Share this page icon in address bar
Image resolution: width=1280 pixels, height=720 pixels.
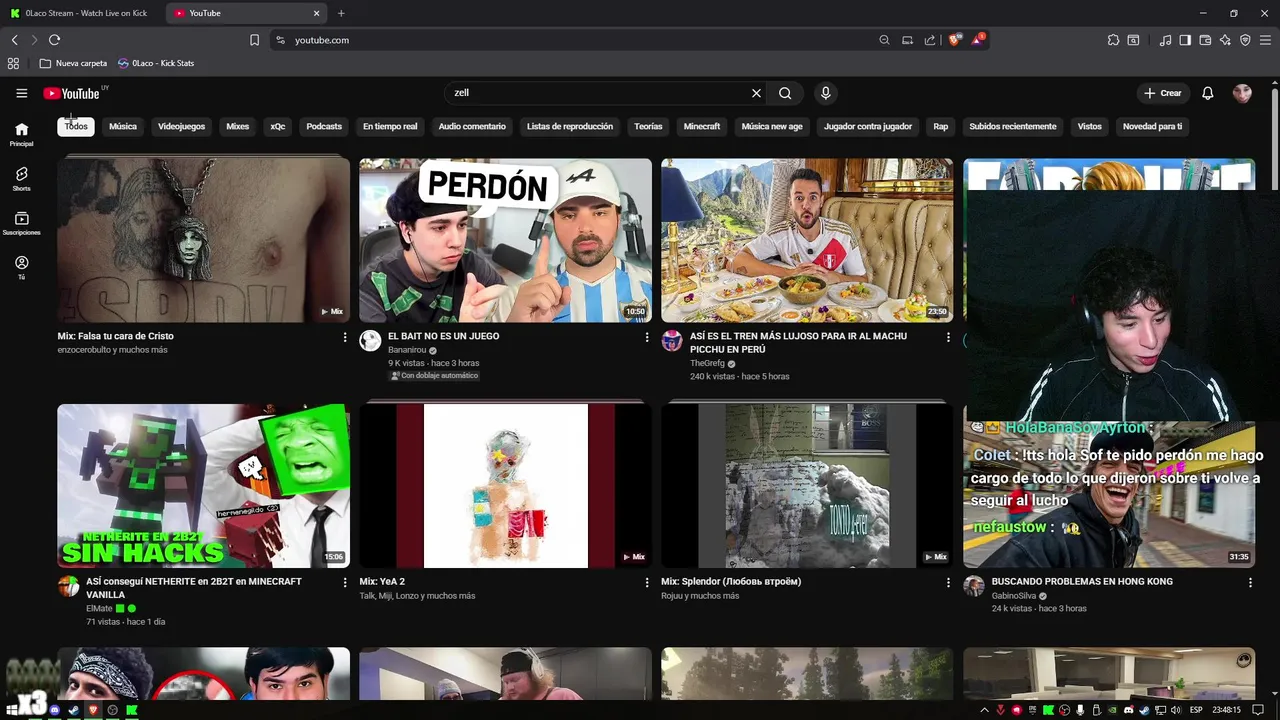coord(930,40)
